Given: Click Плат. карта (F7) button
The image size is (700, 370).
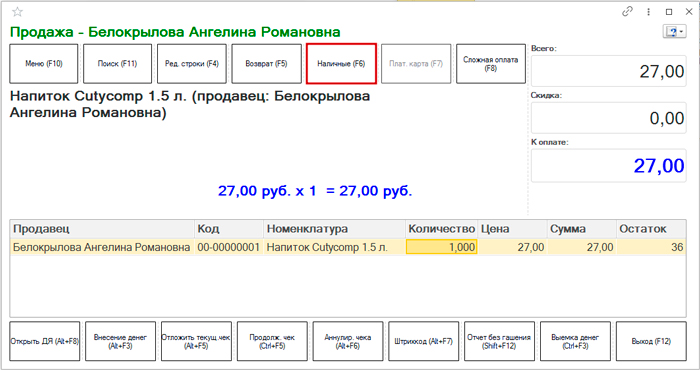Looking at the screenshot, I should point(416,63).
